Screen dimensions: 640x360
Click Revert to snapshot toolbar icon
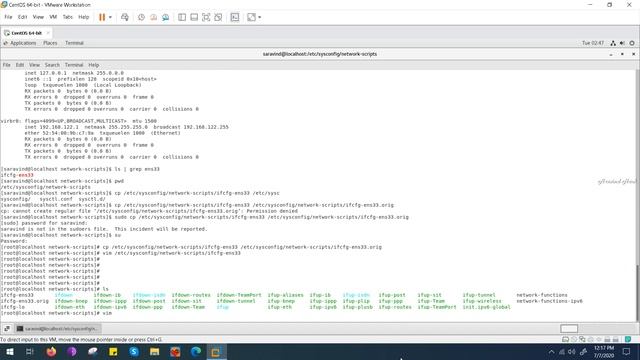[153, 17]
